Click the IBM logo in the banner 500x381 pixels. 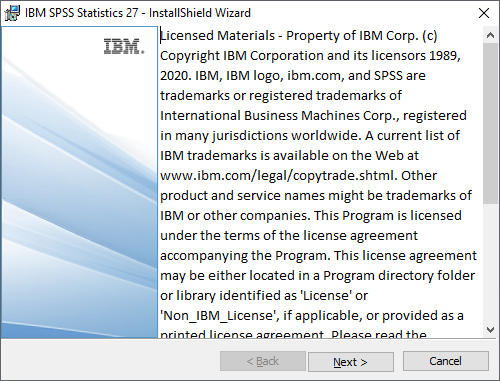pyautogui.click(x=124, y=46)
